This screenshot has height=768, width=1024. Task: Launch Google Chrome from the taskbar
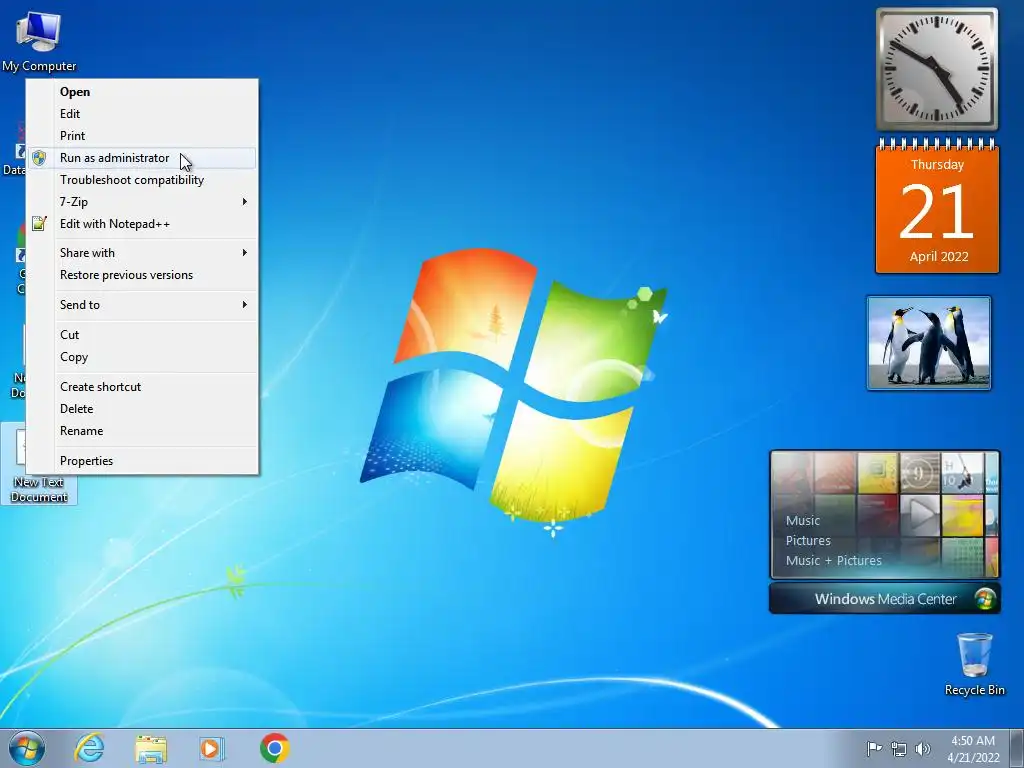[x=274, y=748]
